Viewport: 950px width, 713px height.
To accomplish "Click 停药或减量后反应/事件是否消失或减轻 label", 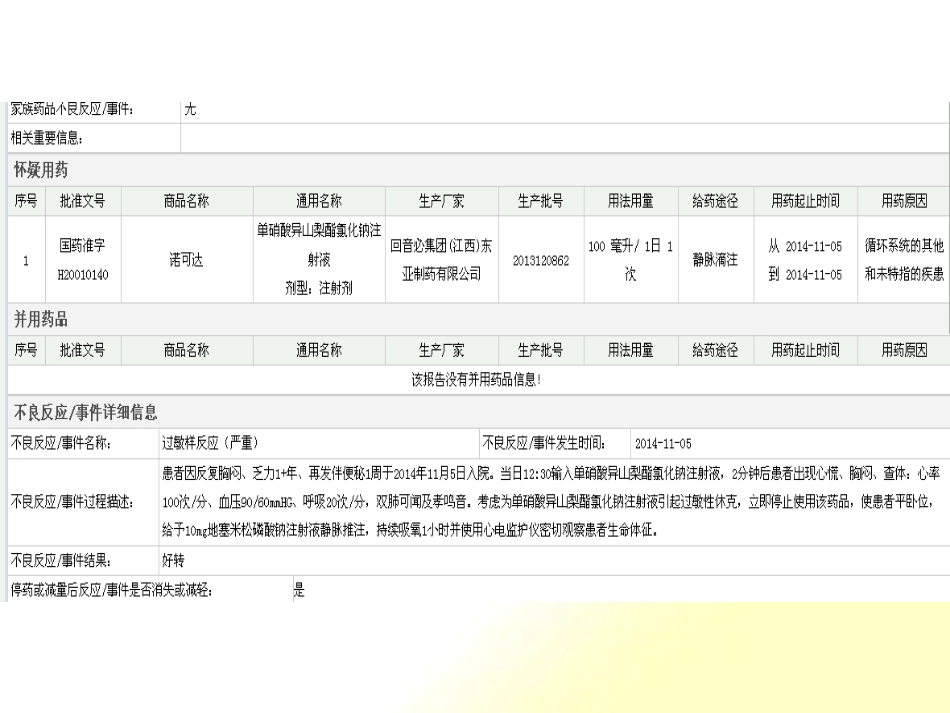I will [111, 590].
